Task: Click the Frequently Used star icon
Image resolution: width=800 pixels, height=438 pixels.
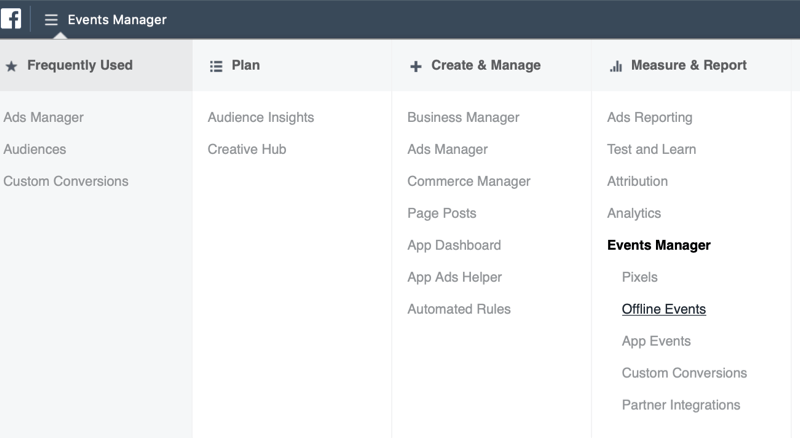Action: click(11, 66)
